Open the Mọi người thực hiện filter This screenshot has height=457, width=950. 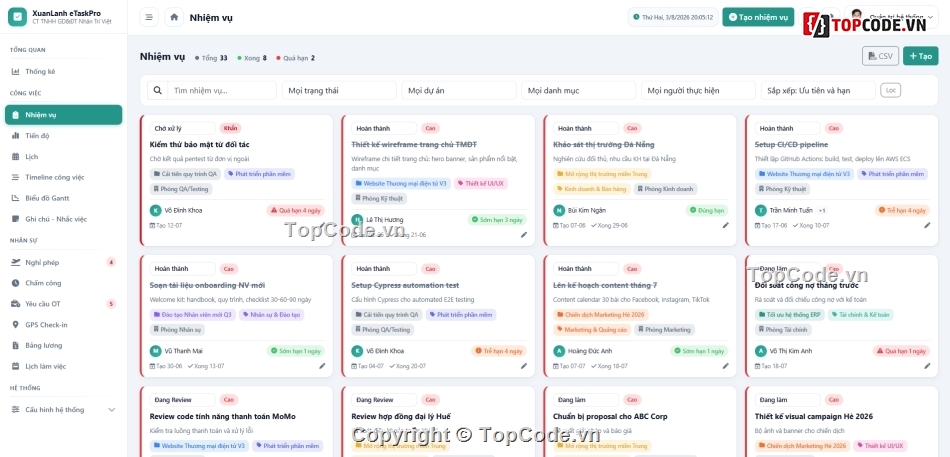(x=699, y=90)
